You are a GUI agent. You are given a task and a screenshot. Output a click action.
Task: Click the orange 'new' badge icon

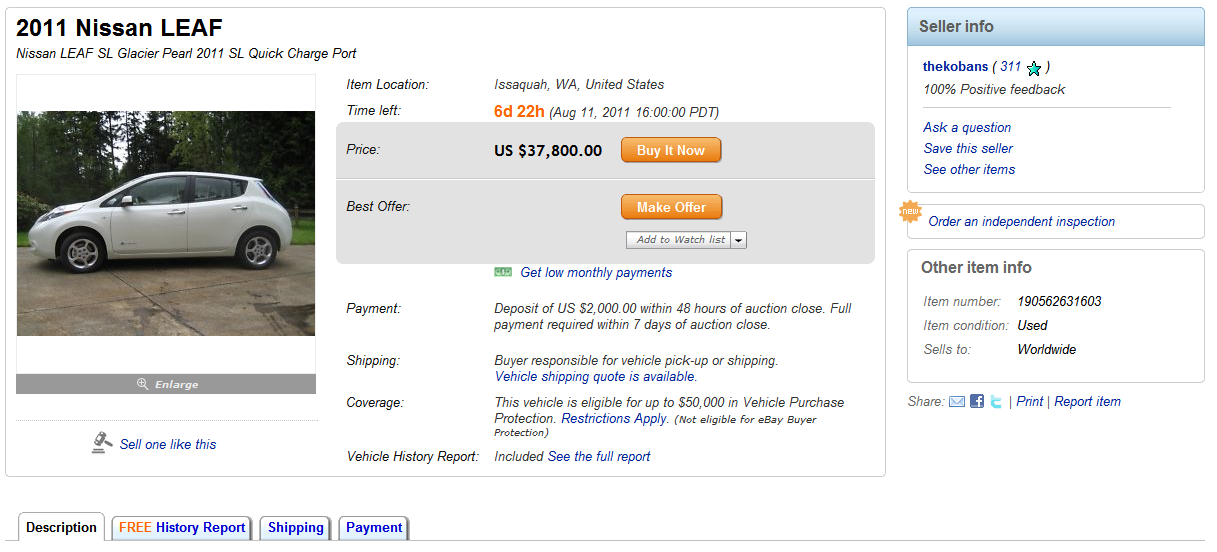(910, 213)
